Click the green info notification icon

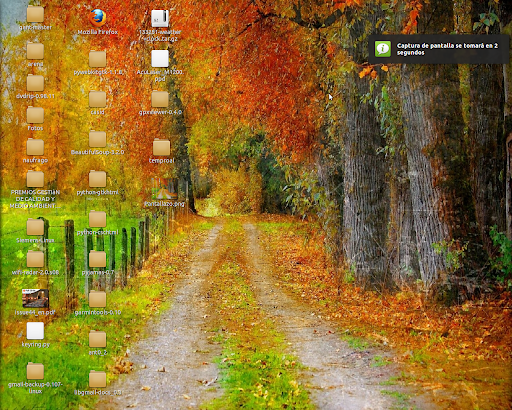tap(383, 49)
